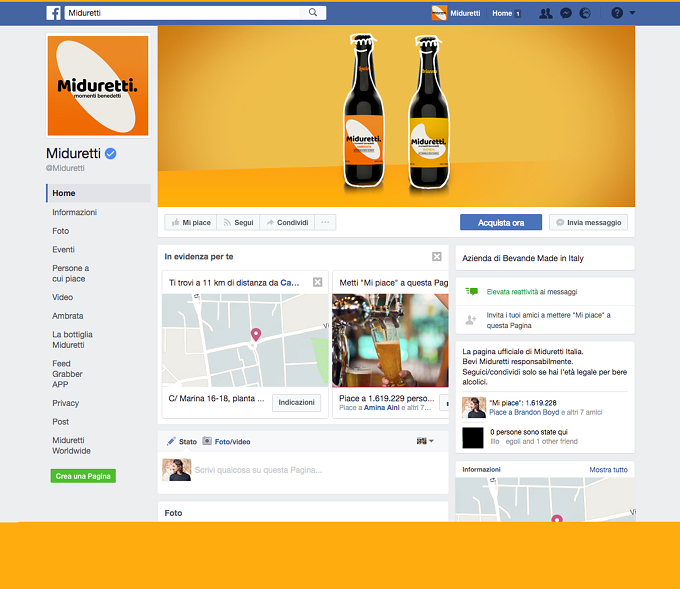This screenshot has width=680, height=589.
Task: Click the Elevata reattività message icon
Action: coord(471,291)
